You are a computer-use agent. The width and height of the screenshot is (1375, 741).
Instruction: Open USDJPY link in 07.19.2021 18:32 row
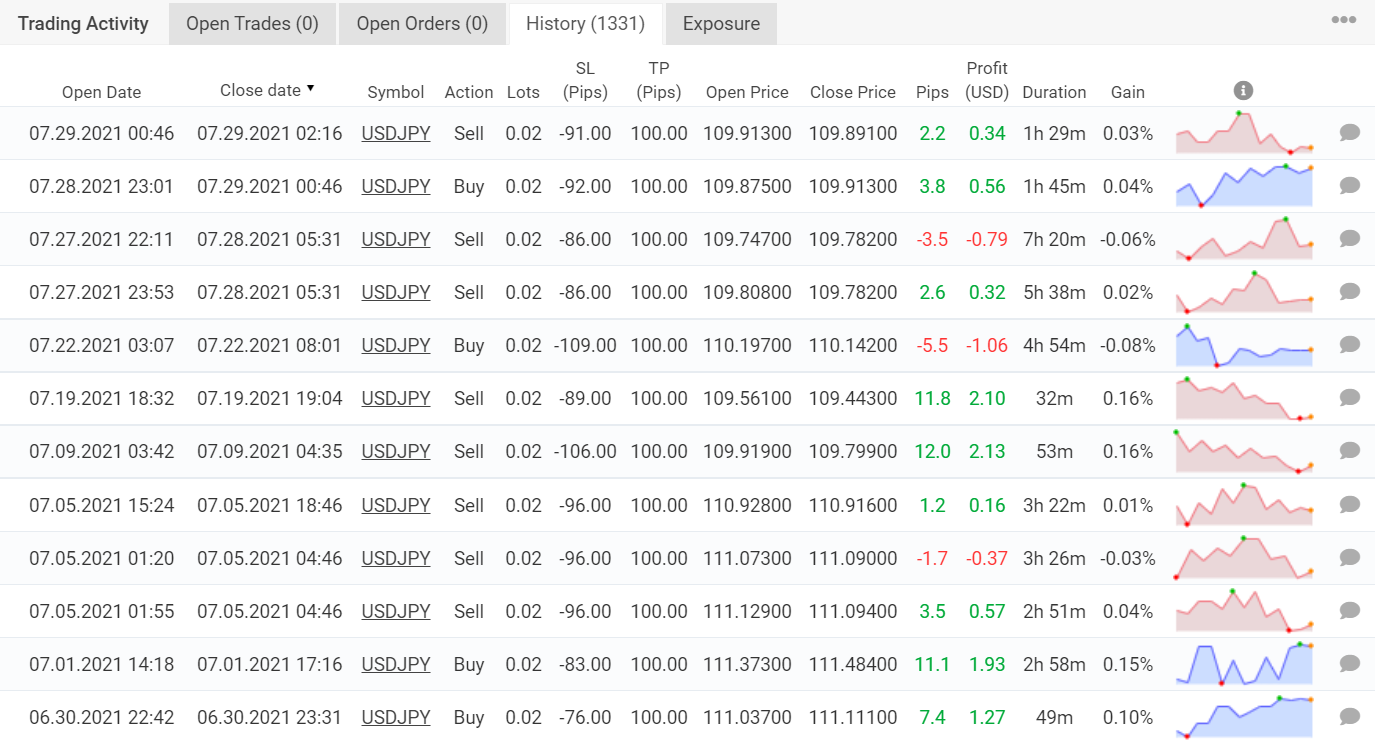click(x=396, y=398)
